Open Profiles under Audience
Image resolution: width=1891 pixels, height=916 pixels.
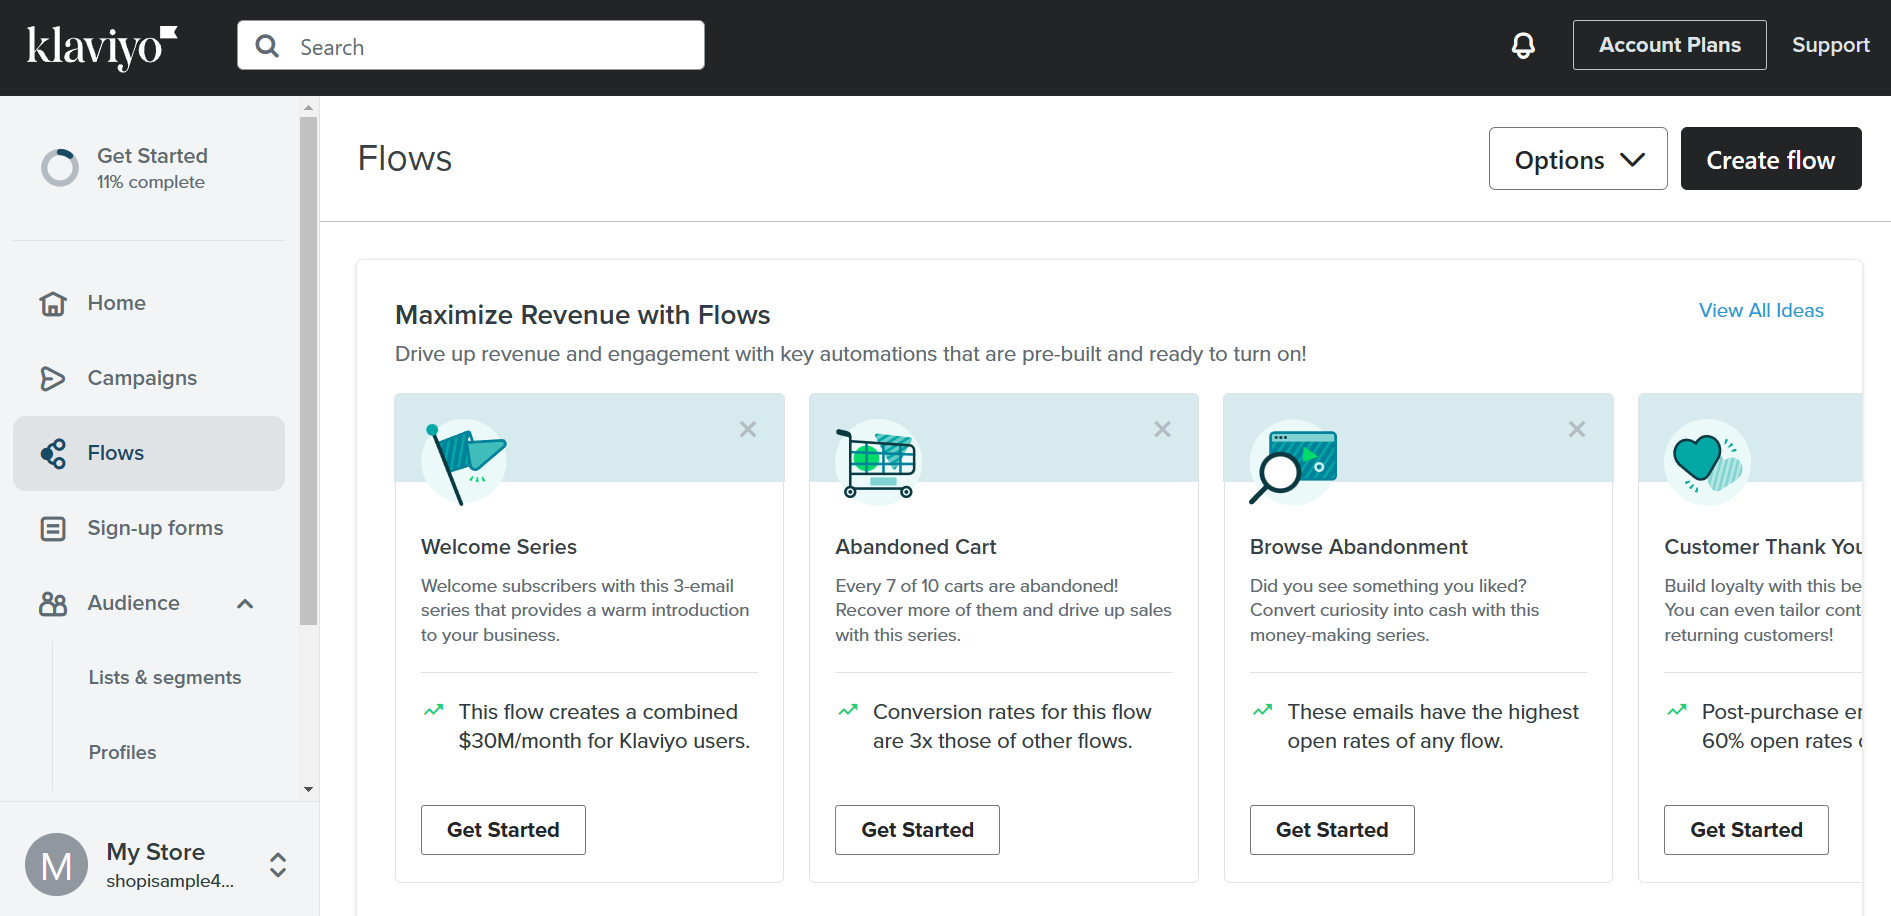tap(122, 753)
